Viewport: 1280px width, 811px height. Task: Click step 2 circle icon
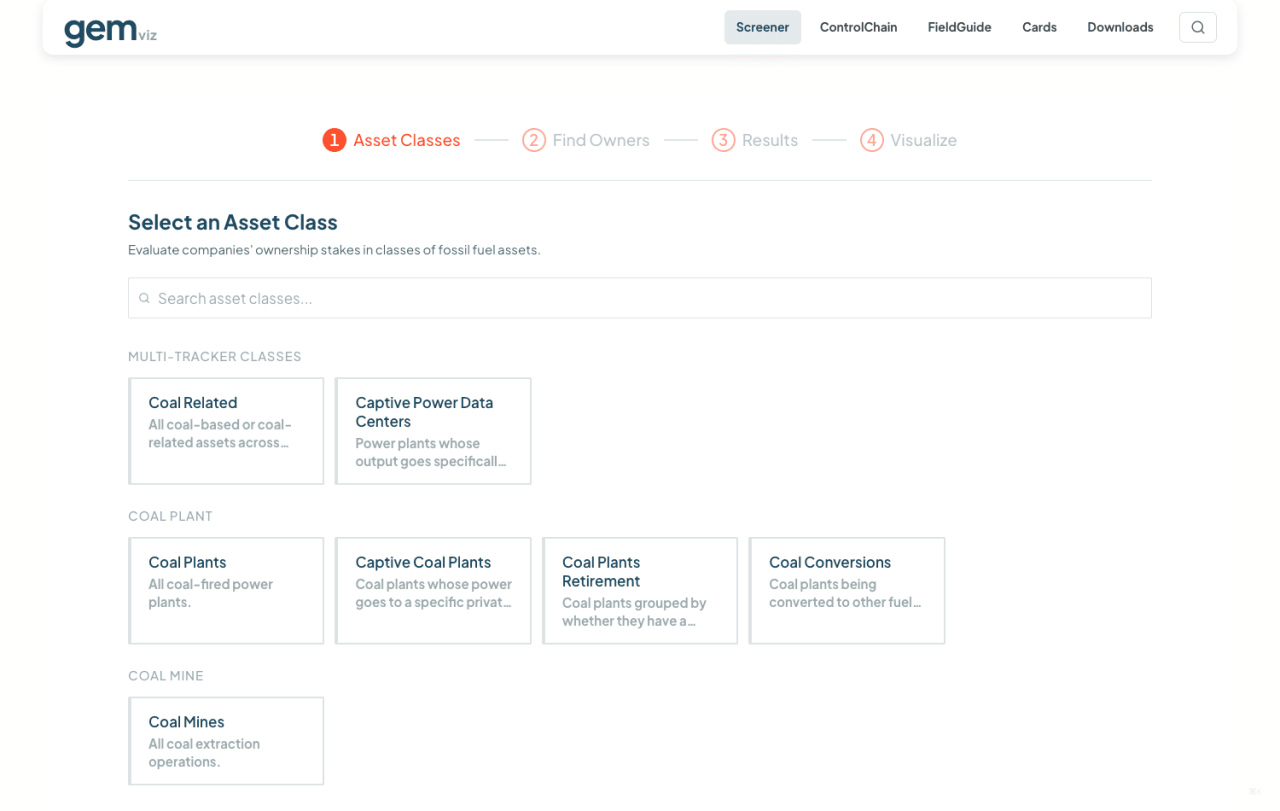tap(534, 140)
